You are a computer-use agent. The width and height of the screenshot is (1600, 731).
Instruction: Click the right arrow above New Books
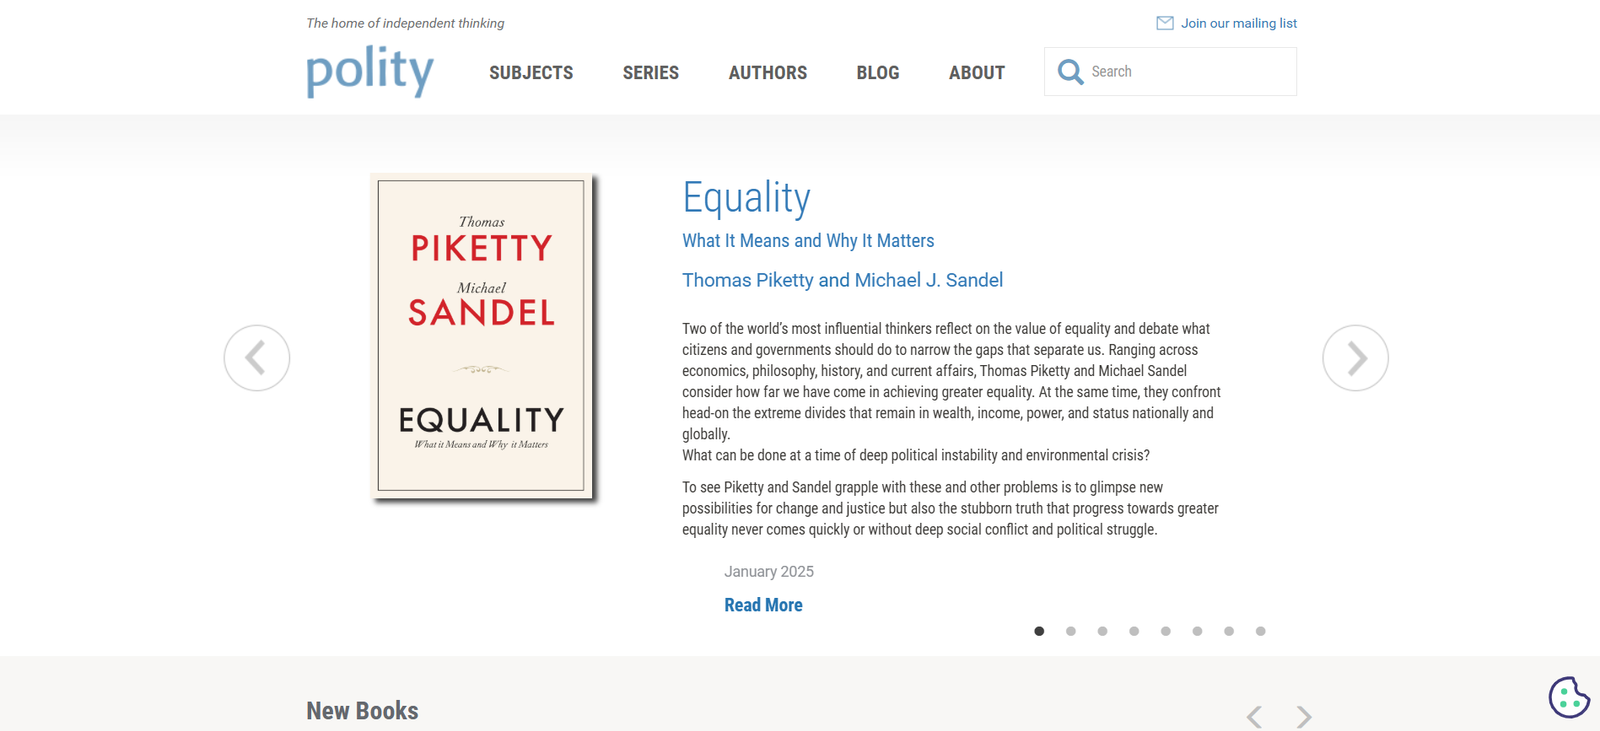click(x=1303, y=716)
